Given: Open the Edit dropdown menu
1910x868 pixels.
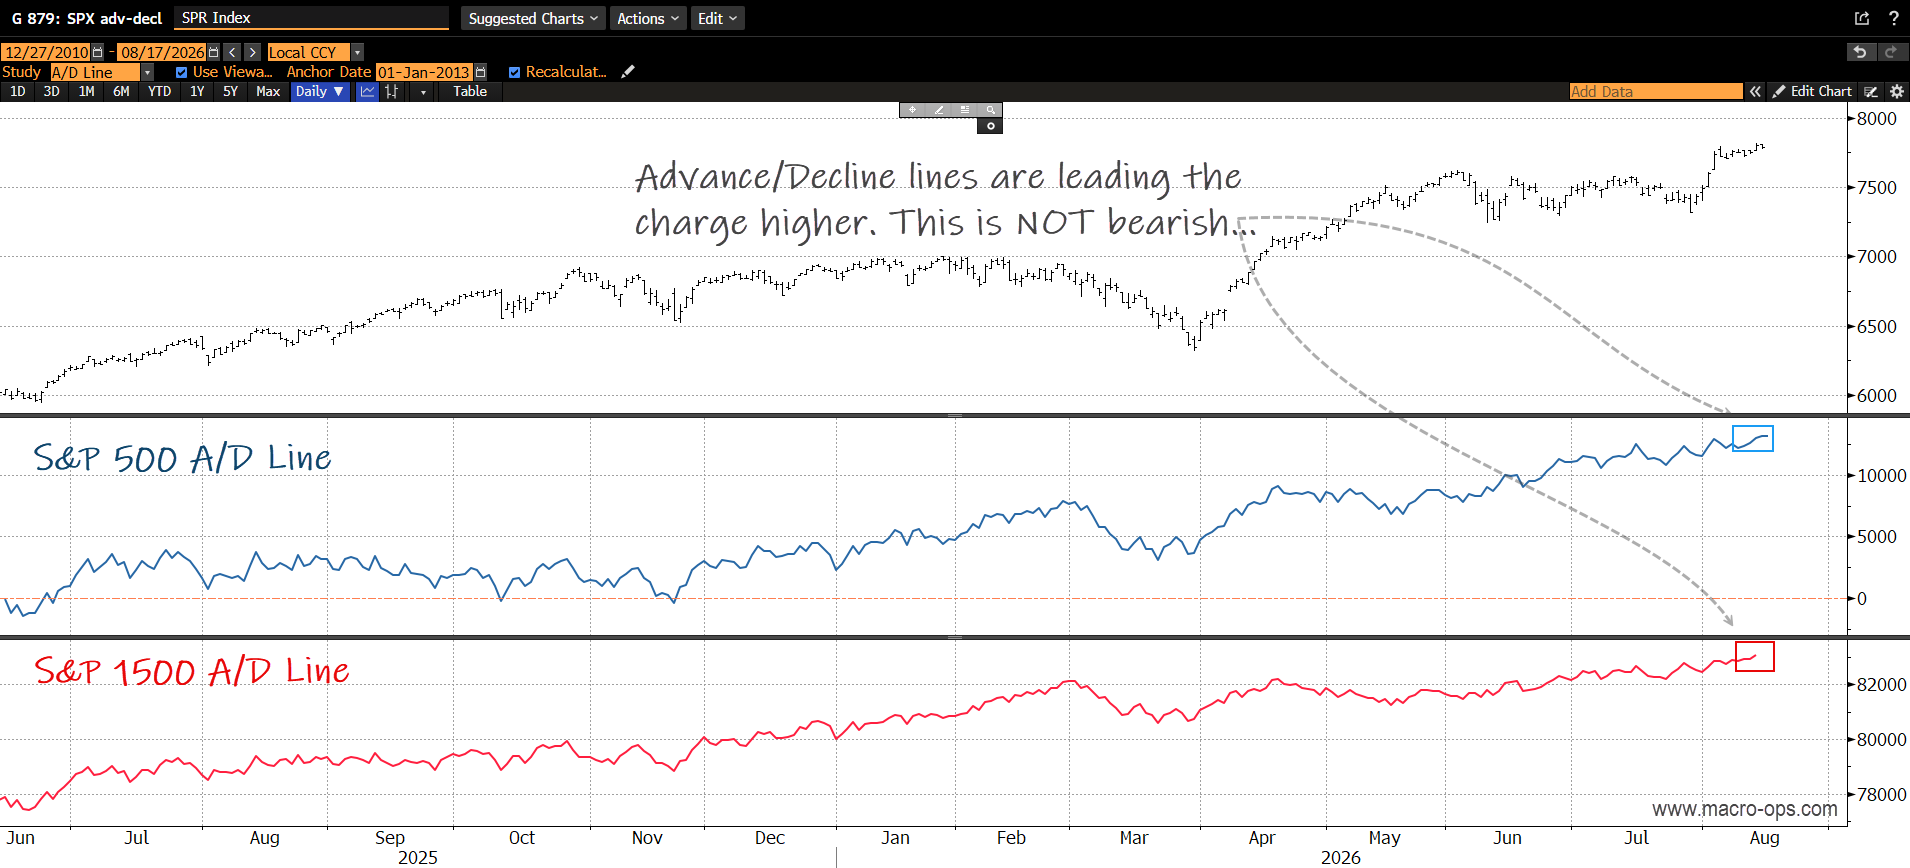Looking at the screenshot, I should [x=717, y=18].
